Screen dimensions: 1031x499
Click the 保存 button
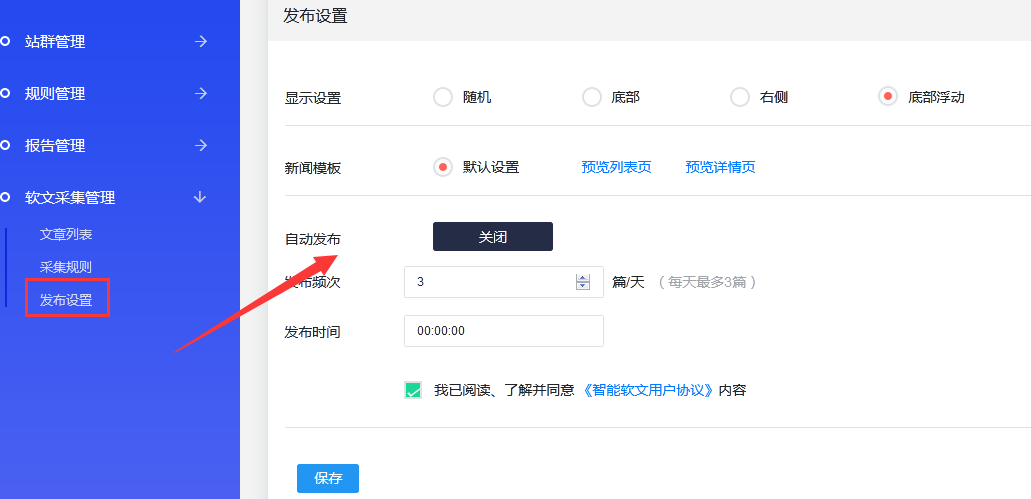(x=328, y=478)
